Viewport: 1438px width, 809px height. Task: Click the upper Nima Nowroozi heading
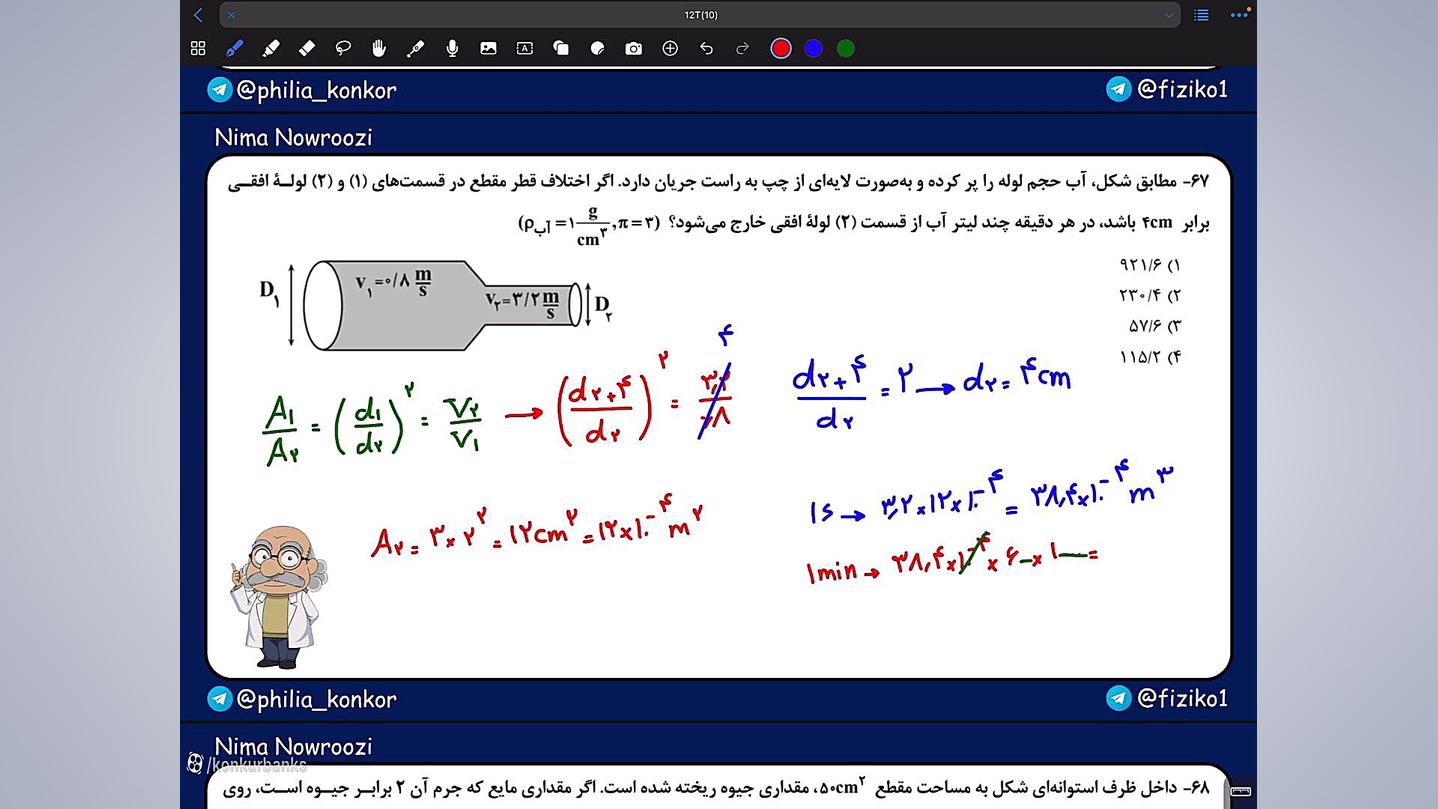click(x=293, y=137)
